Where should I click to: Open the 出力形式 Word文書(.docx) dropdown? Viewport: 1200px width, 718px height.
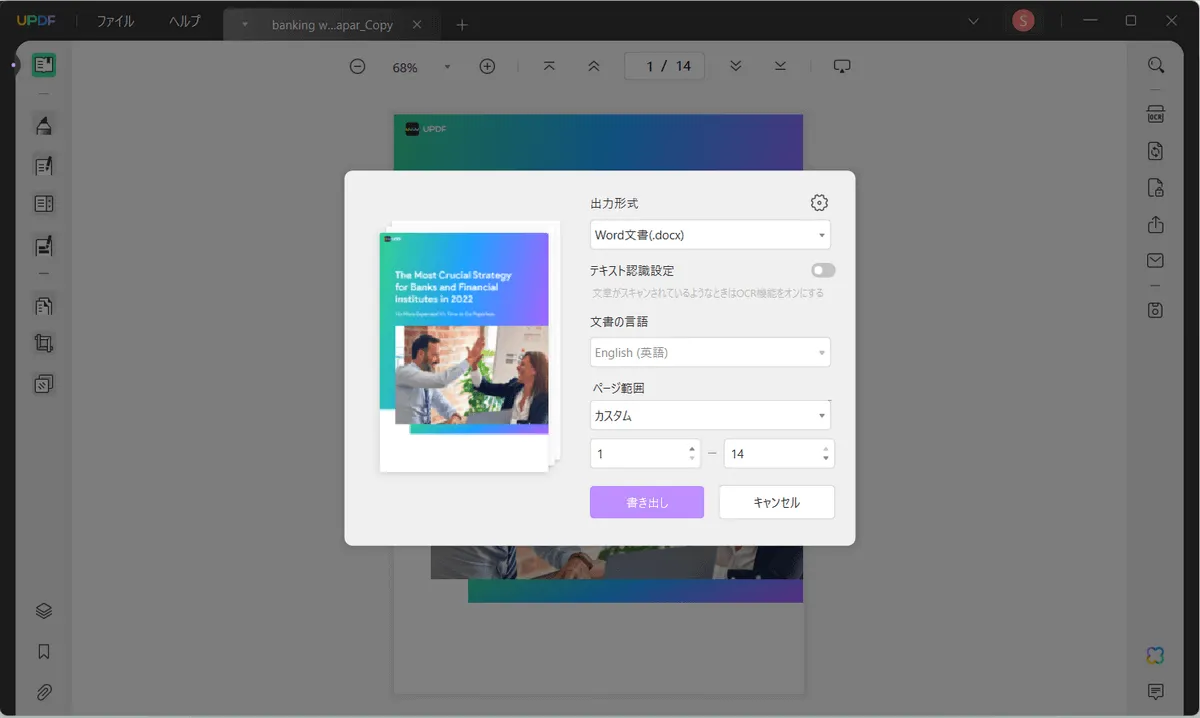(x=710, y=235)
